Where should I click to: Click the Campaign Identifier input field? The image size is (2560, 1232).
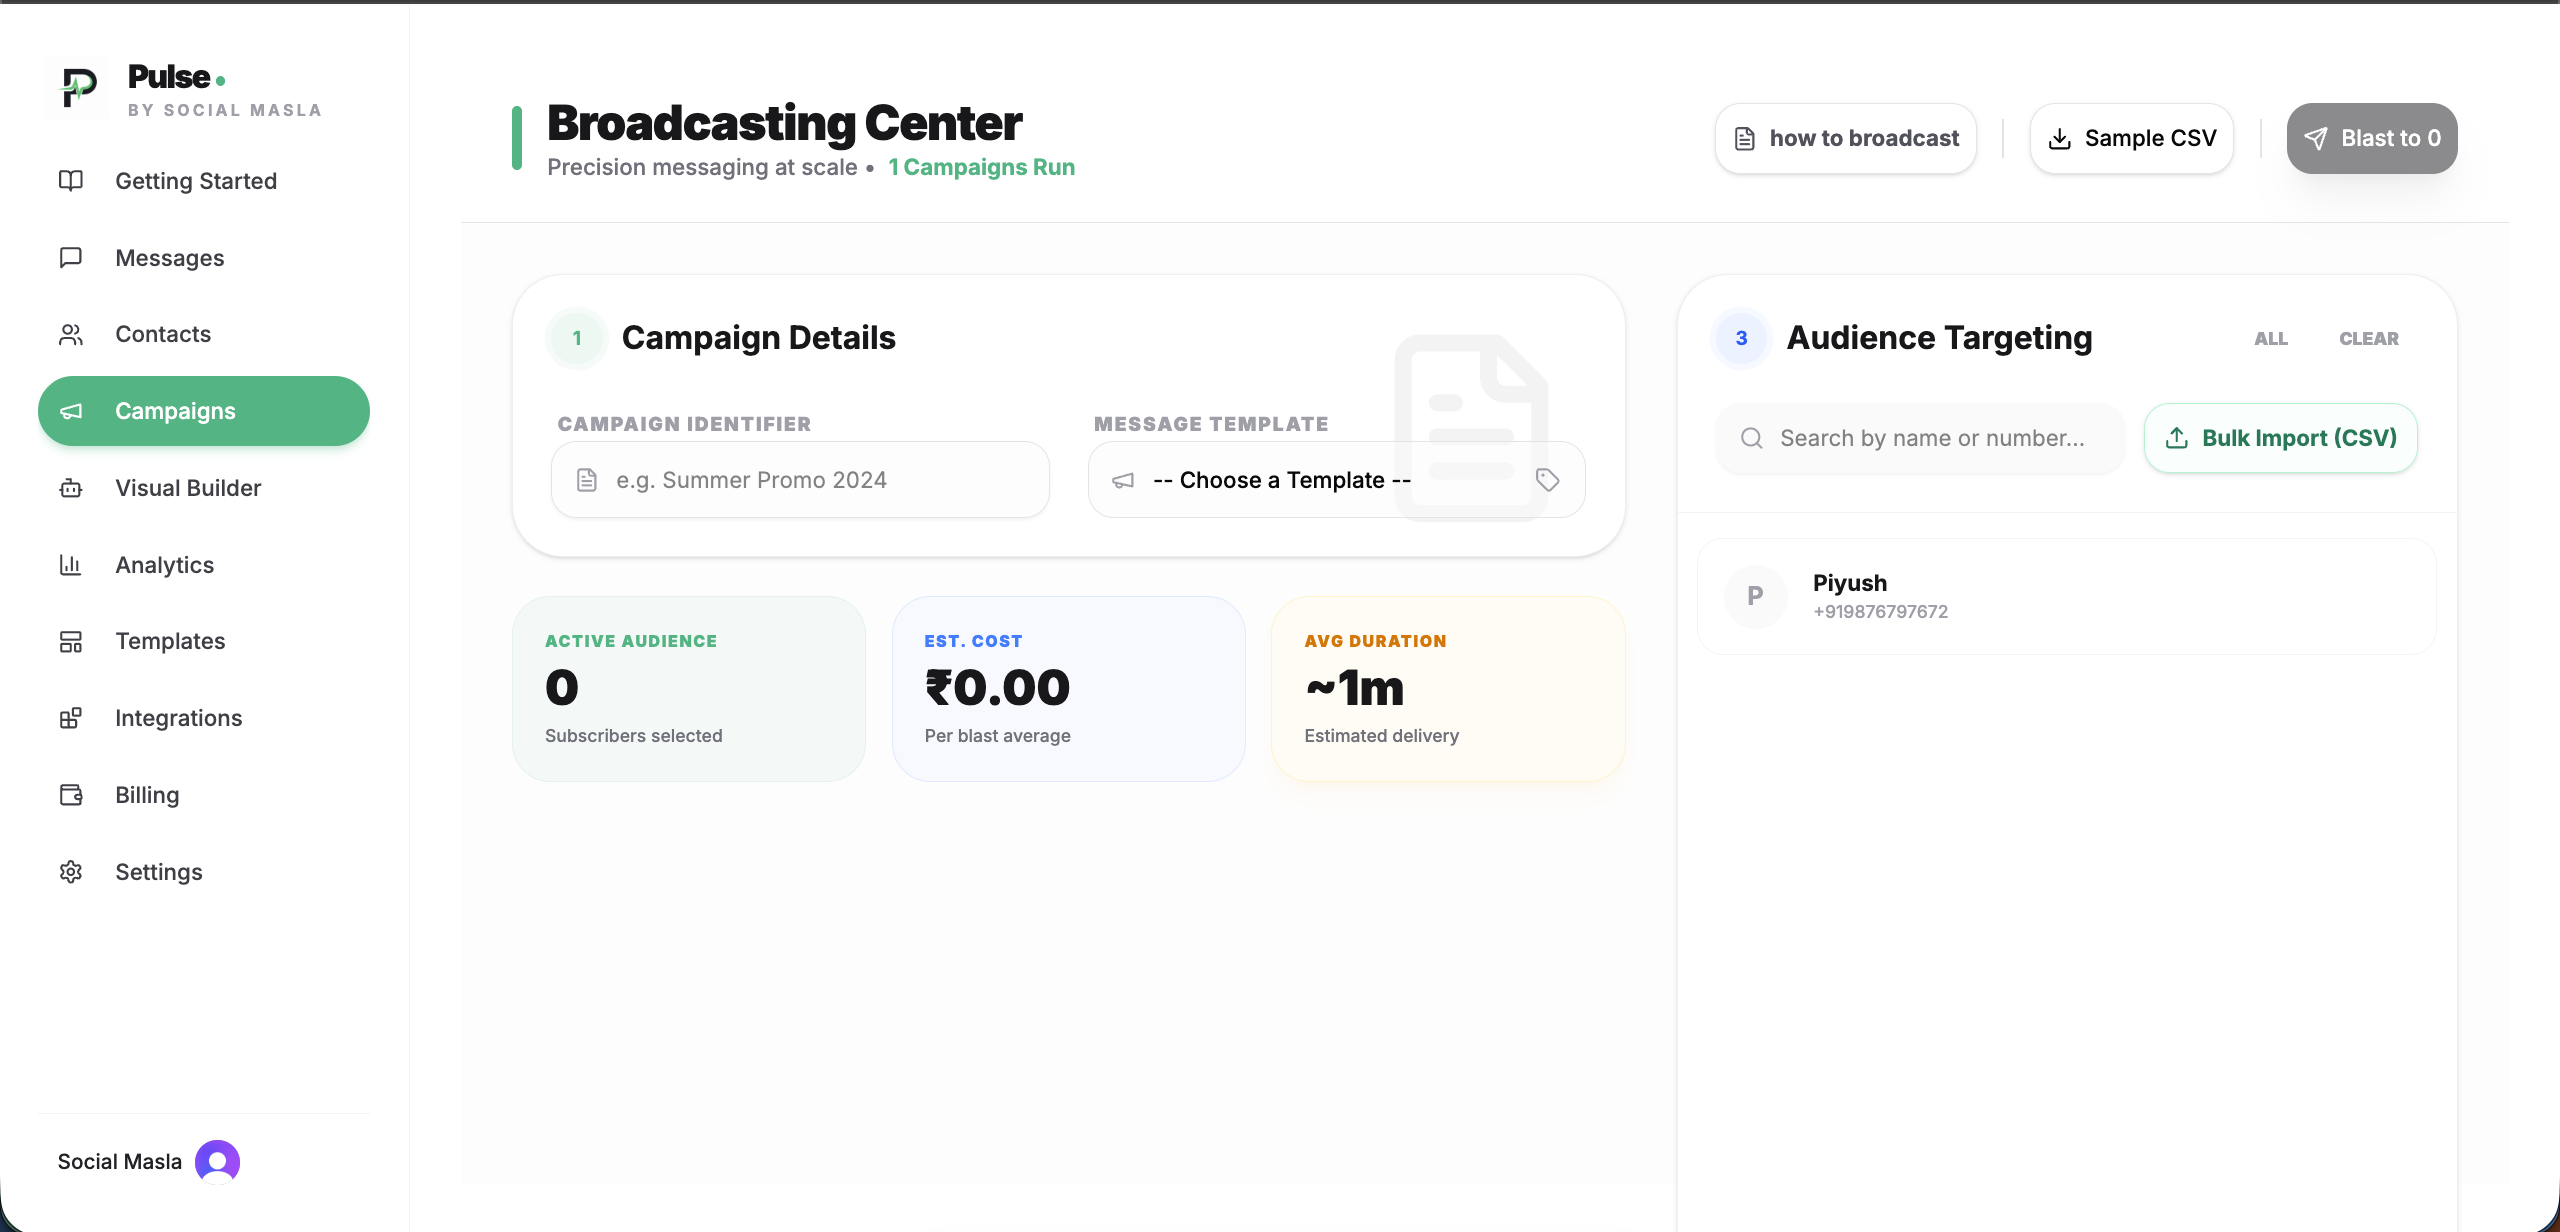(x=800, y=480)
